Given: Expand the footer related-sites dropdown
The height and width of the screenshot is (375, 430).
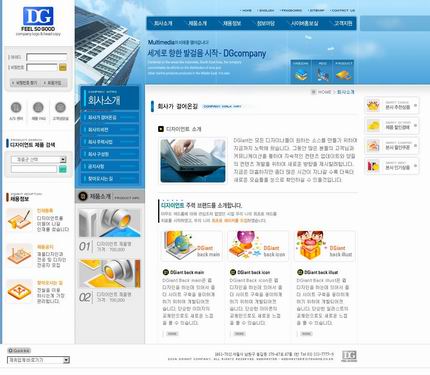Looking at the screenshot, I should tap(38, 360).
